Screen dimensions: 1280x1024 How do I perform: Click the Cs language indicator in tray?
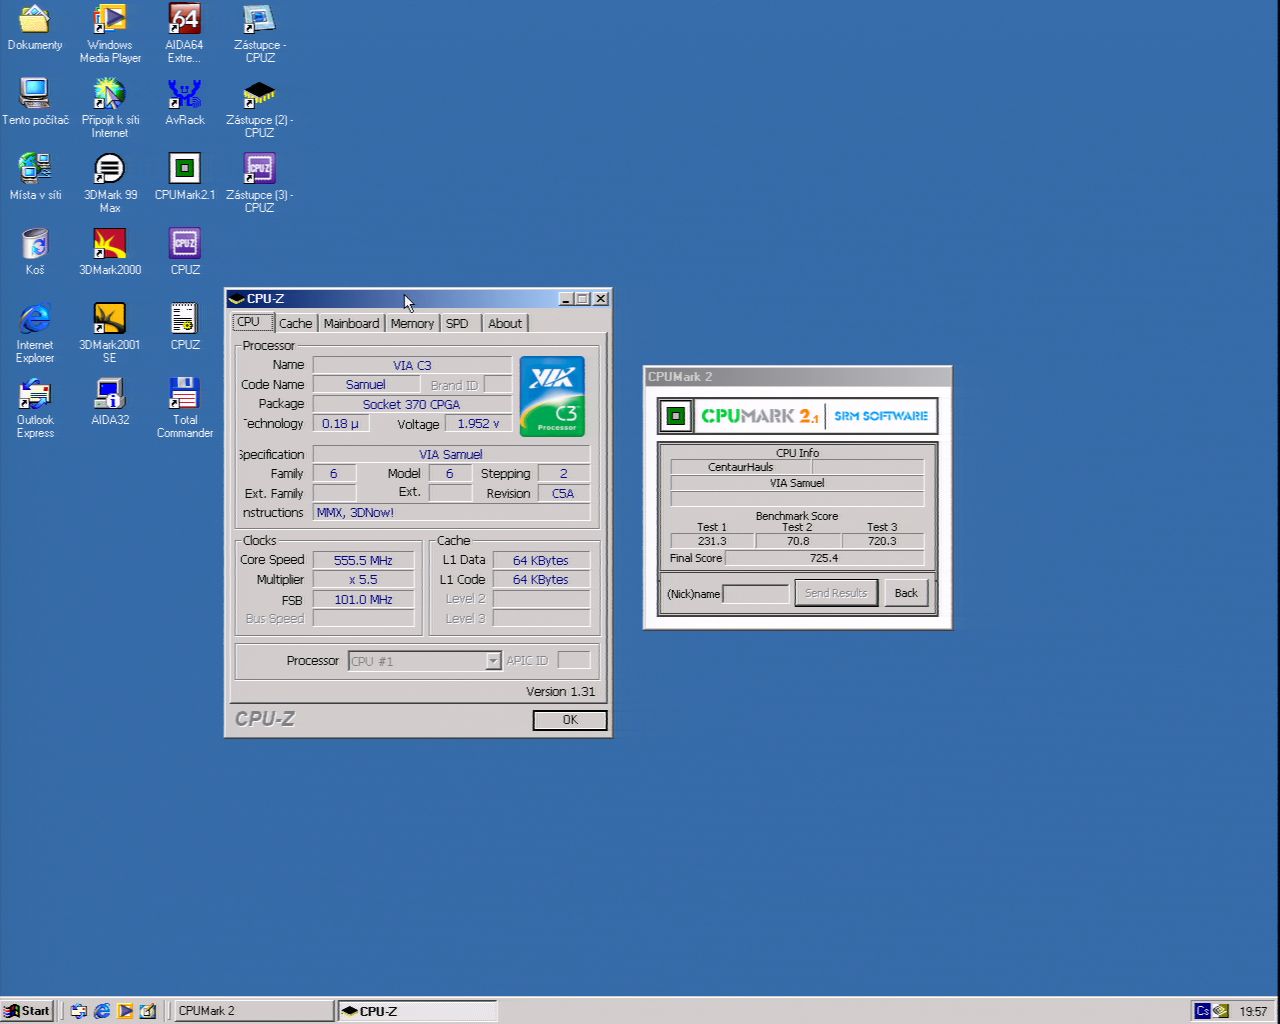pyautogui.click(x=1202, y=1011)
